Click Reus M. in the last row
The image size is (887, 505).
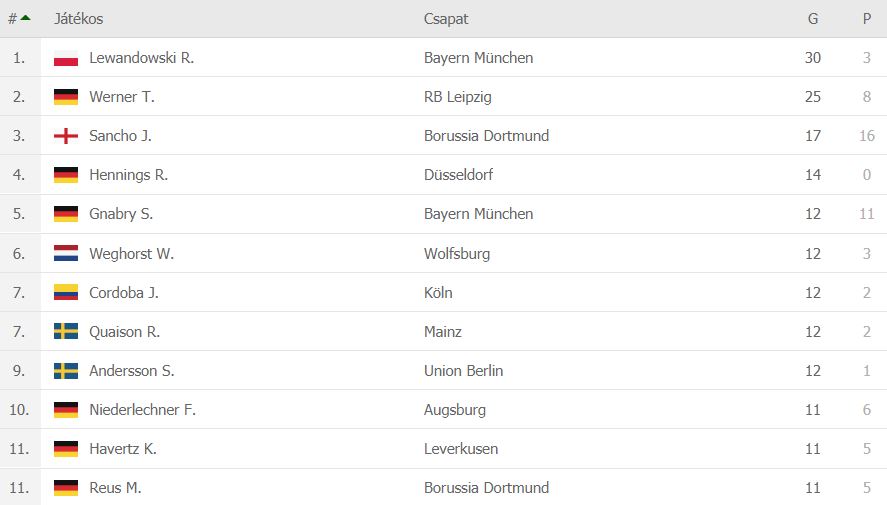[x=115, y=487]
